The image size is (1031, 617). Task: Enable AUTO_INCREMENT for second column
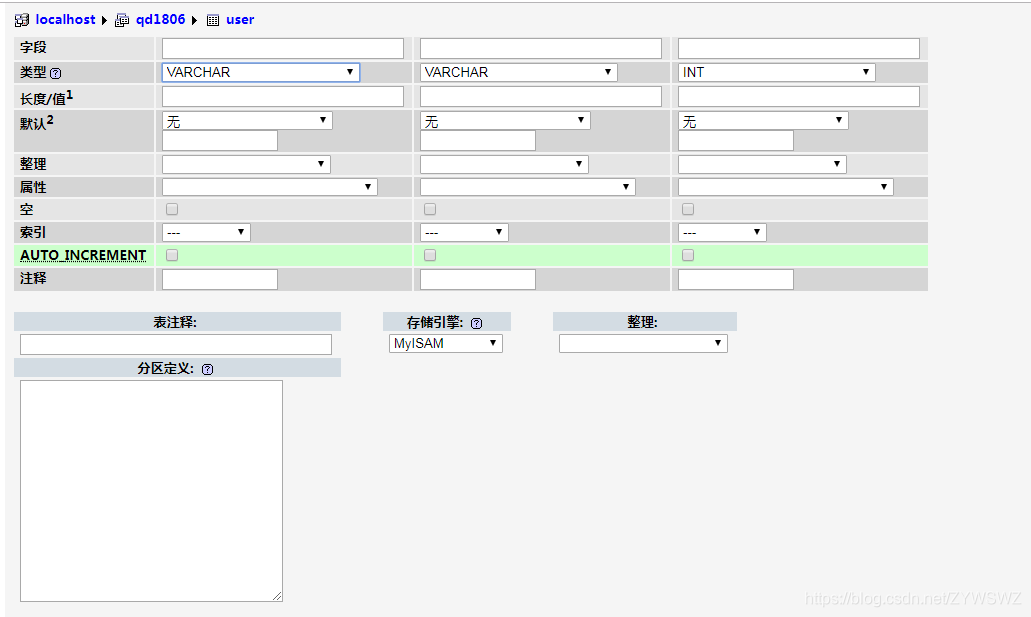coord(430,255)
